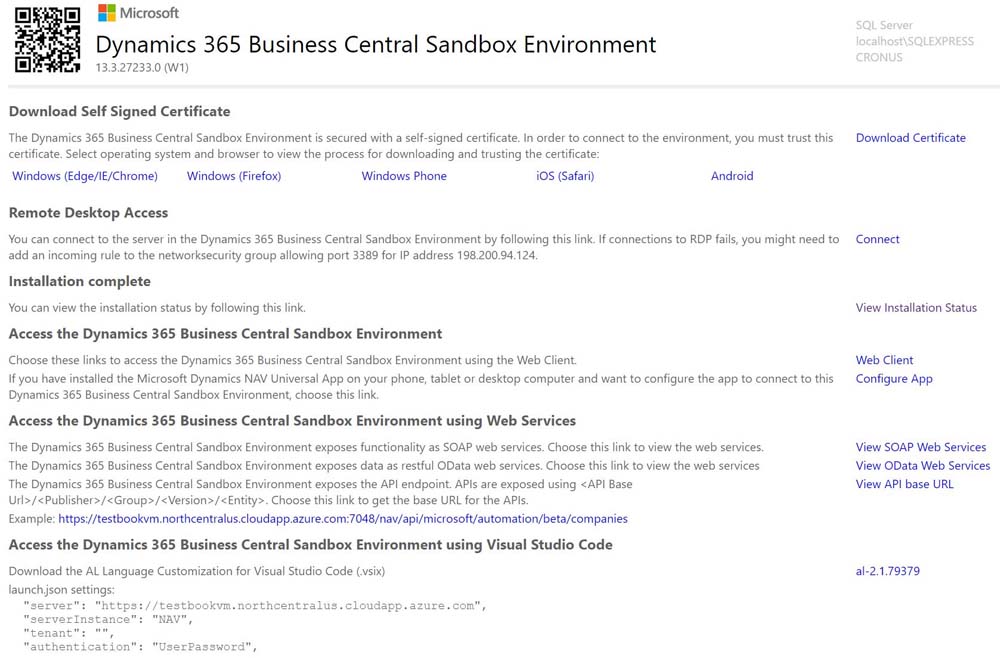1000x658 pixels.
Task: Open the Download Certificate link
Action: point(910,138)
